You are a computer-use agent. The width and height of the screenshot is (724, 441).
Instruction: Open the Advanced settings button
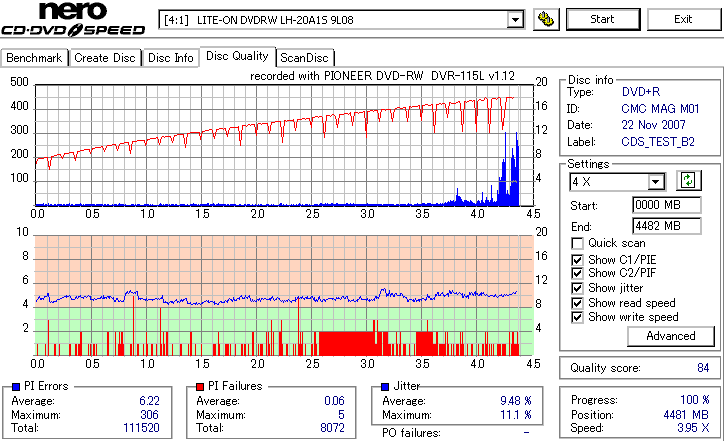click(671, 336)
